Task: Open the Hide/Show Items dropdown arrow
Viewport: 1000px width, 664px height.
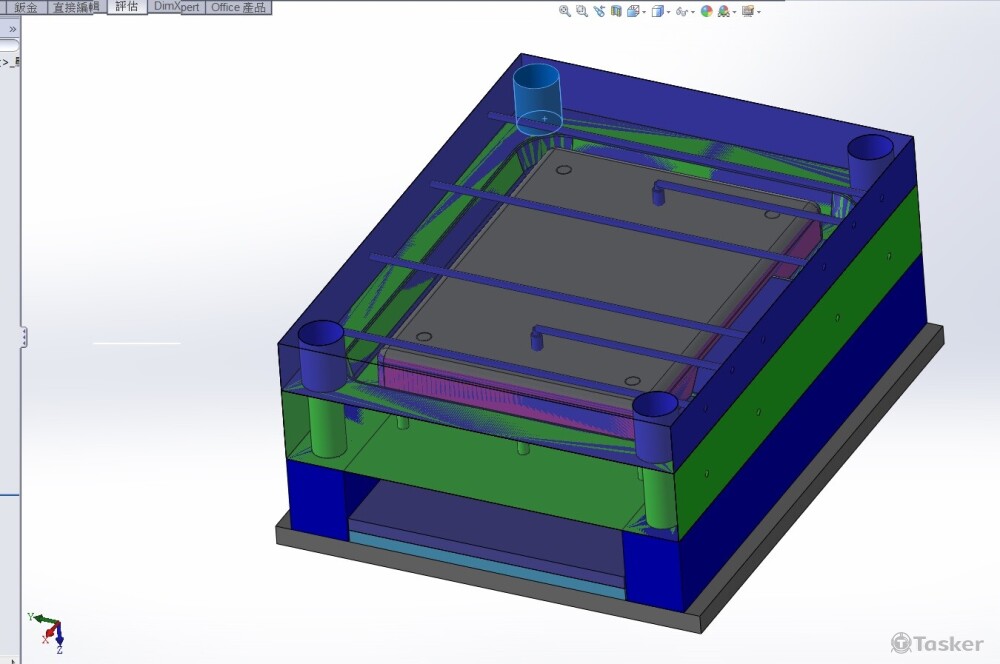Action: (693, 12)
